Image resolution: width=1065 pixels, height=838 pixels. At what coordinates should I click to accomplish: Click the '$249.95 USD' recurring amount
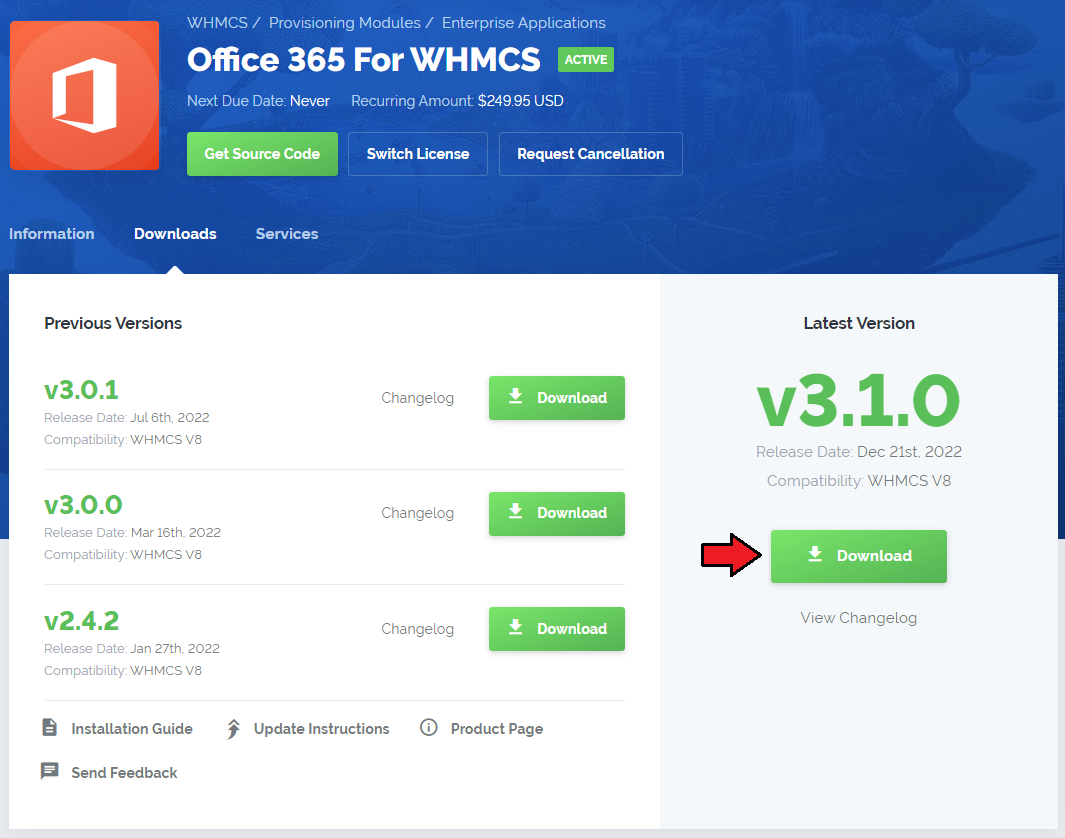click(x=520, y=101)
